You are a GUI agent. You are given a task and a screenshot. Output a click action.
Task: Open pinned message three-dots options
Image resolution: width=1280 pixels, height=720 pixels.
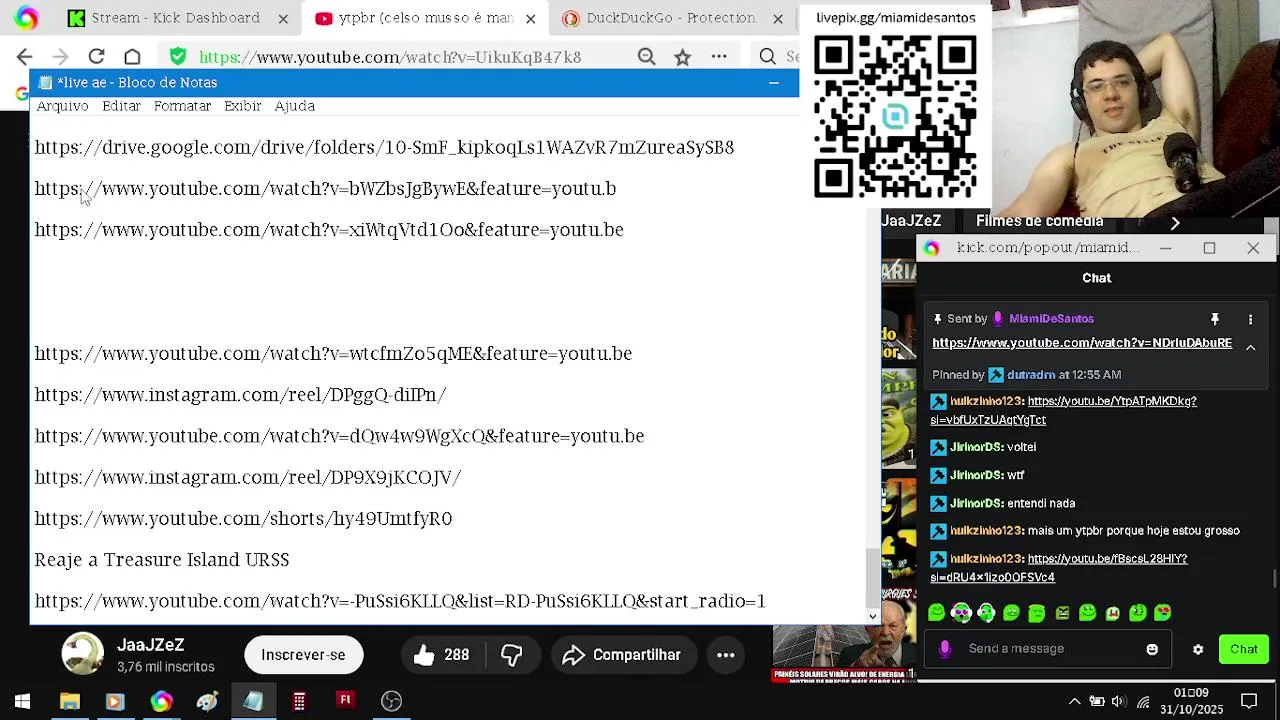point(1250,319)
